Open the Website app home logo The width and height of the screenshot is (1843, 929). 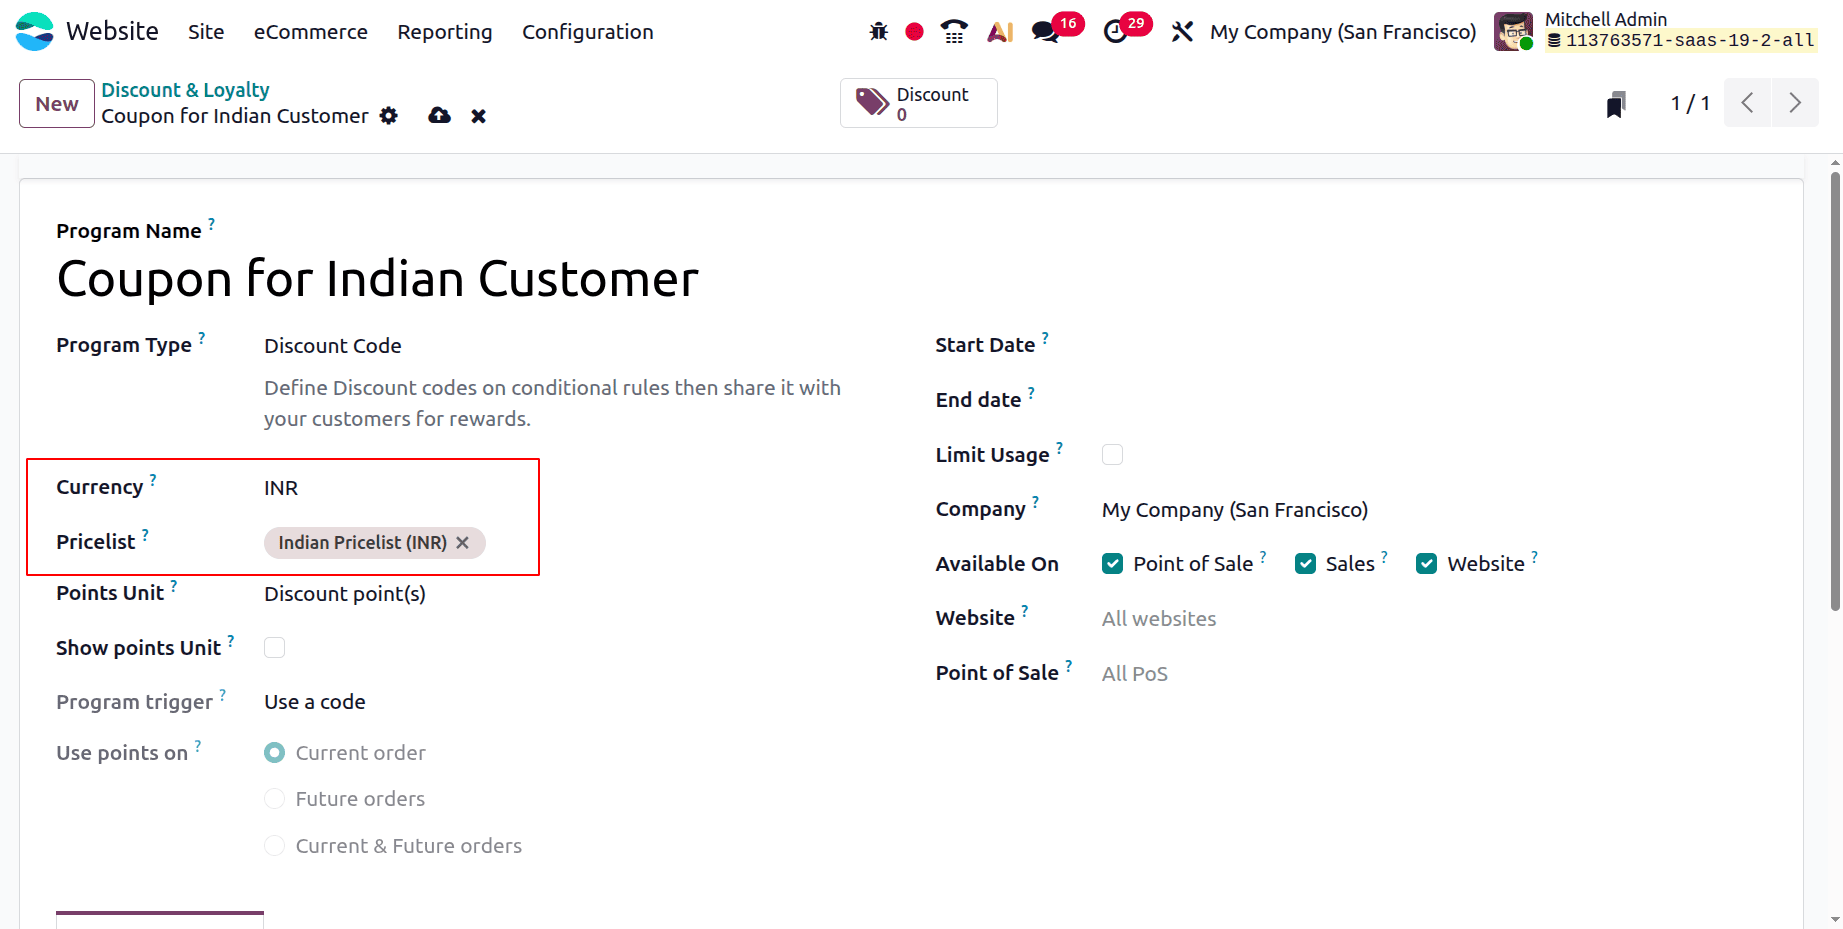[35, 31]
